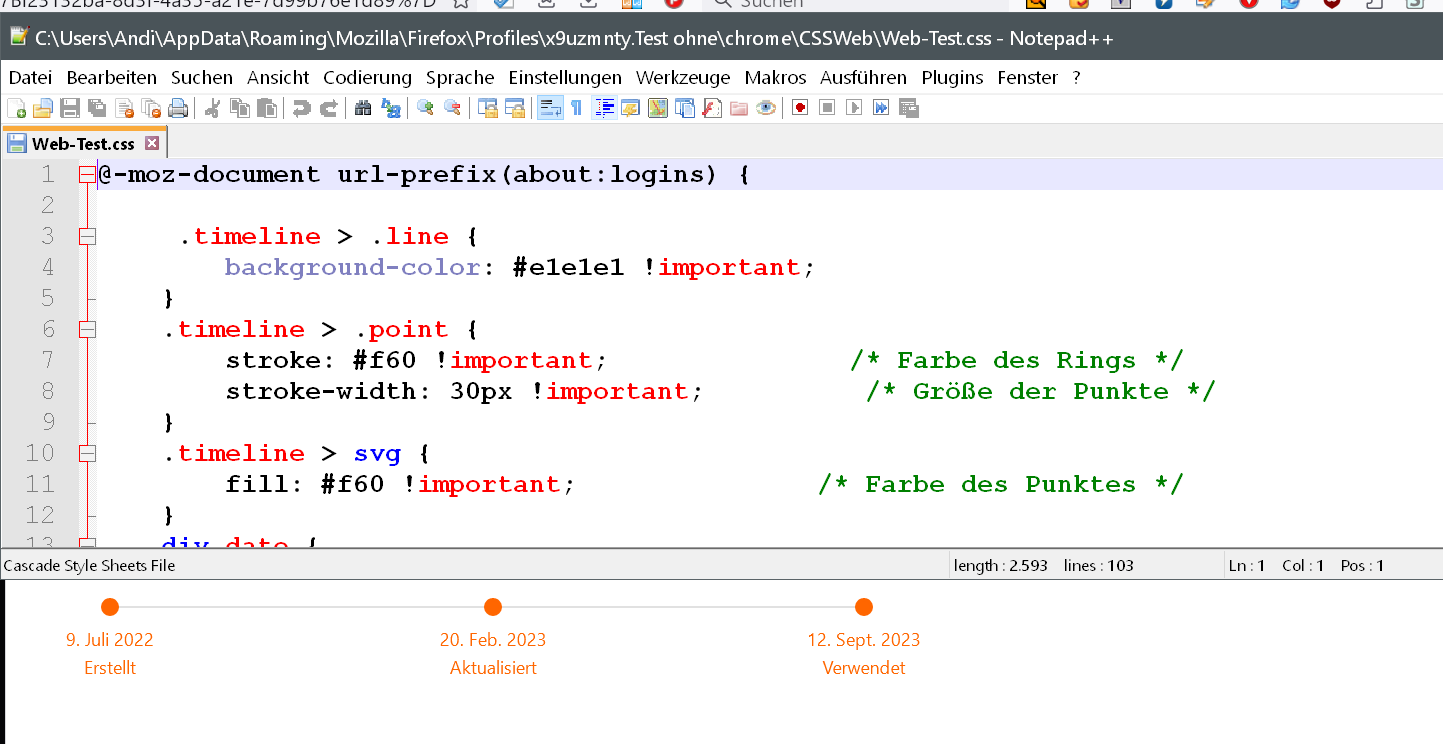
Task: Collapse the .timeline > .line fold at line 3
Action: point(87,237)
